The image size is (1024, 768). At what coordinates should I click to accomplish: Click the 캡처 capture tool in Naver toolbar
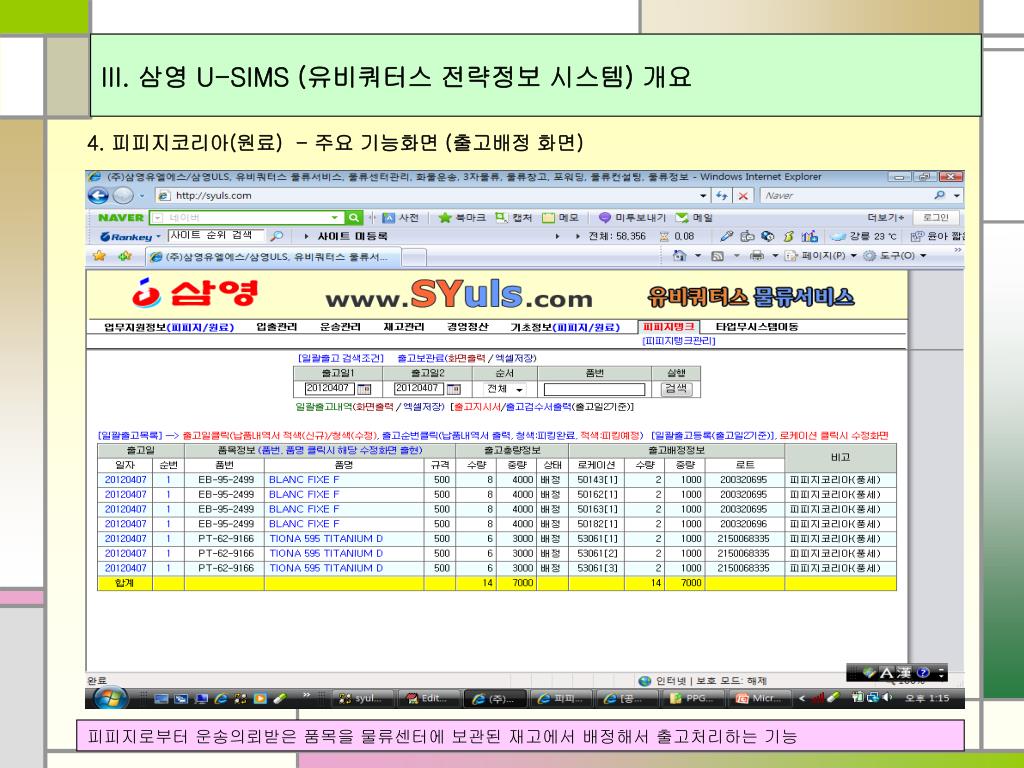(516, 217)
